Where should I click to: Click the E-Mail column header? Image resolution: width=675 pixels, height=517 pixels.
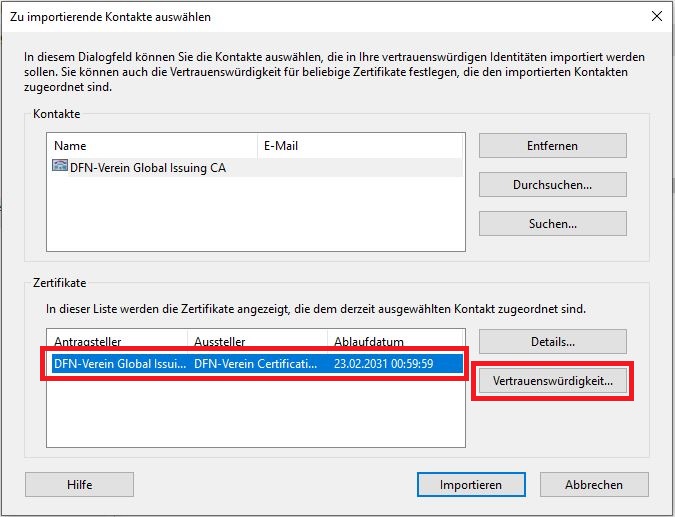pos(360,146)
